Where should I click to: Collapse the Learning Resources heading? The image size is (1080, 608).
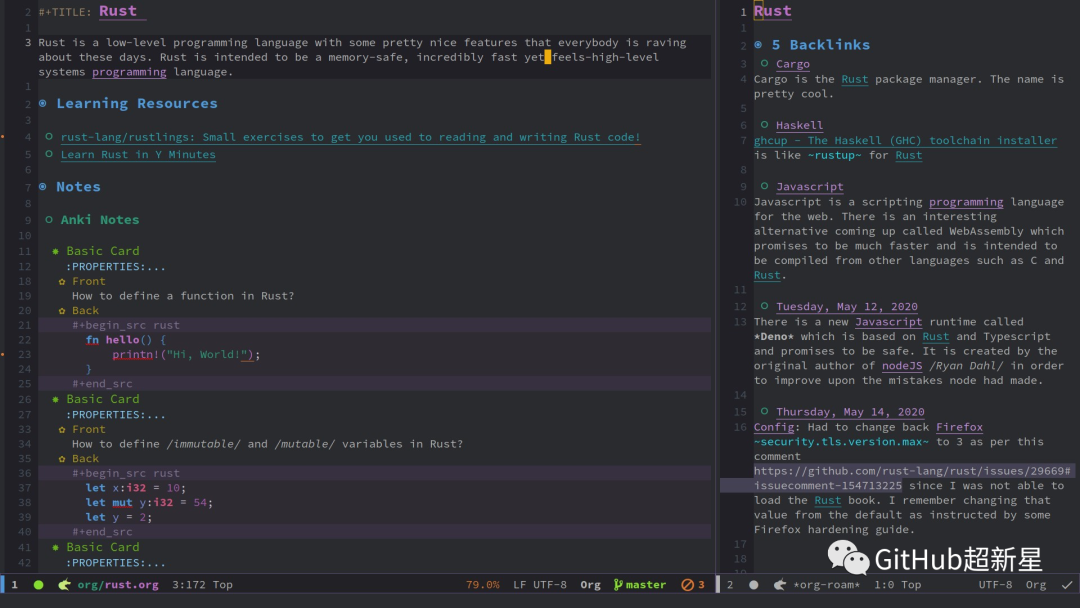(x=43, y=103)
